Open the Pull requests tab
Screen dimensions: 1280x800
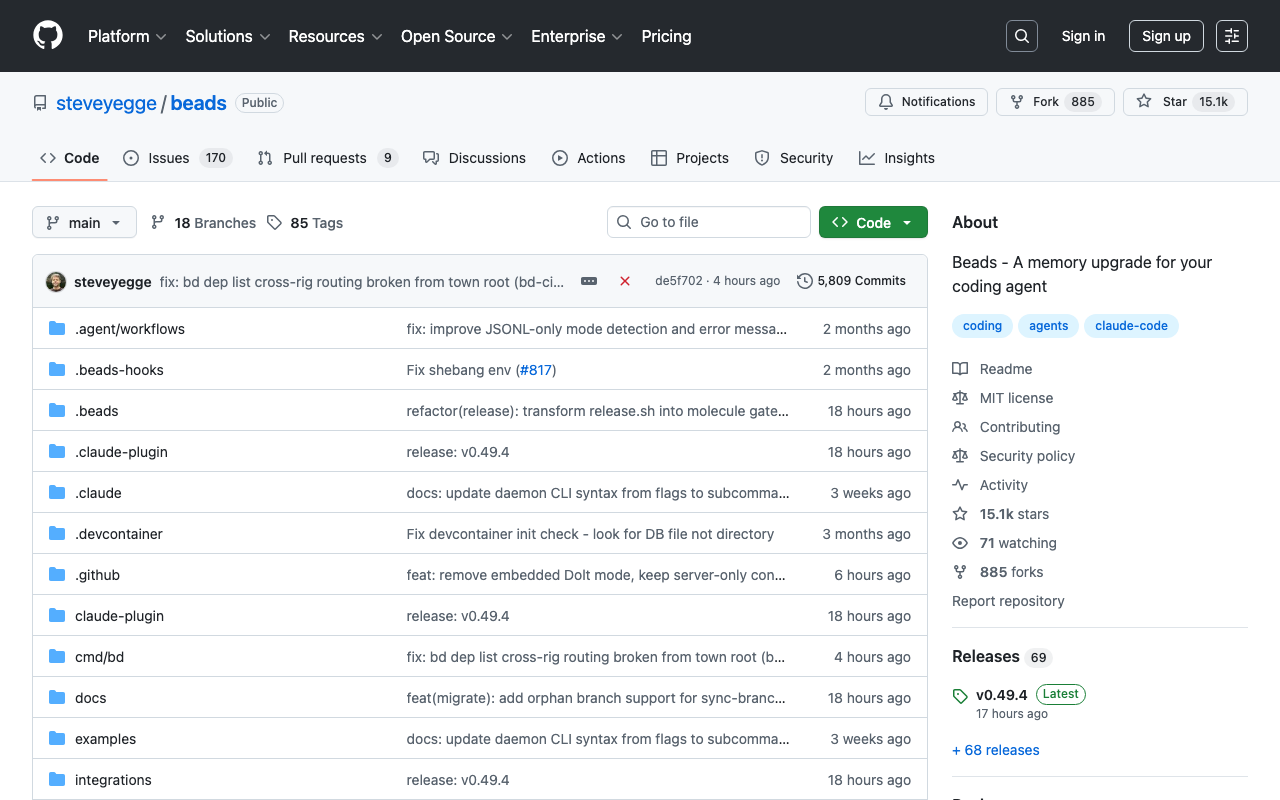pos(327,158)
